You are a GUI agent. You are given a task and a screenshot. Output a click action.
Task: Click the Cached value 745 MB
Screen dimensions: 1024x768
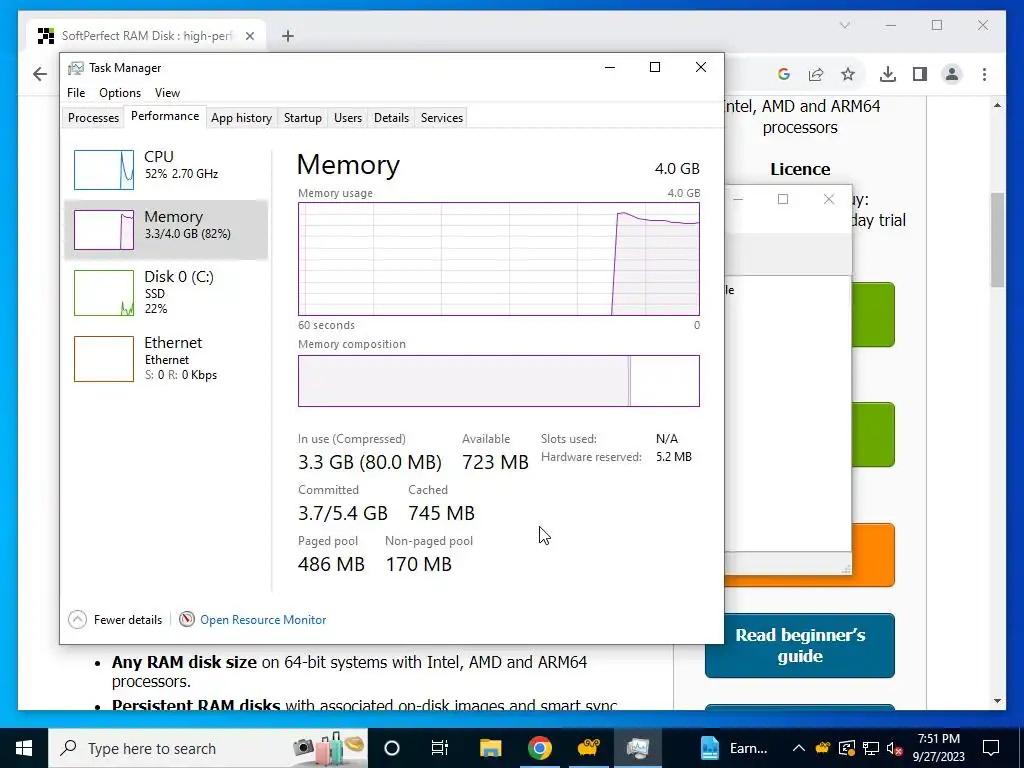click(x=441, y=513)
